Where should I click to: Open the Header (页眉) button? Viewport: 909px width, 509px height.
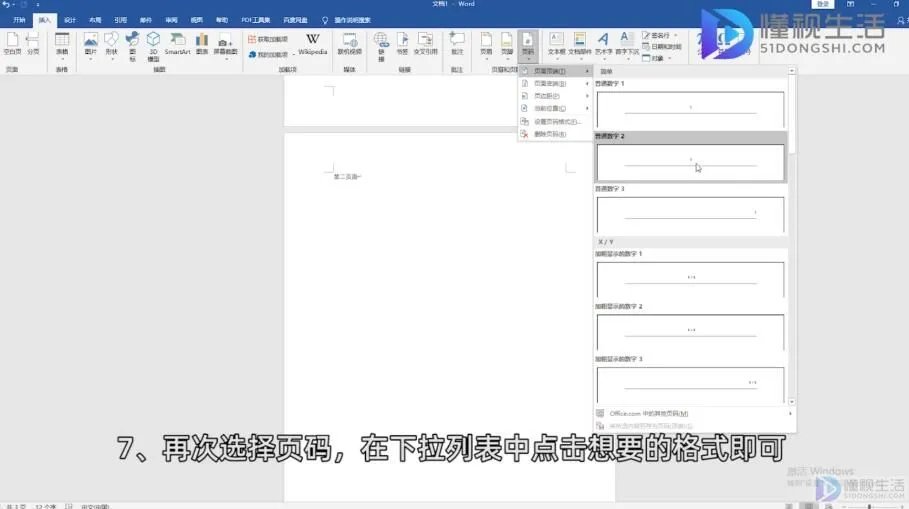486,46
